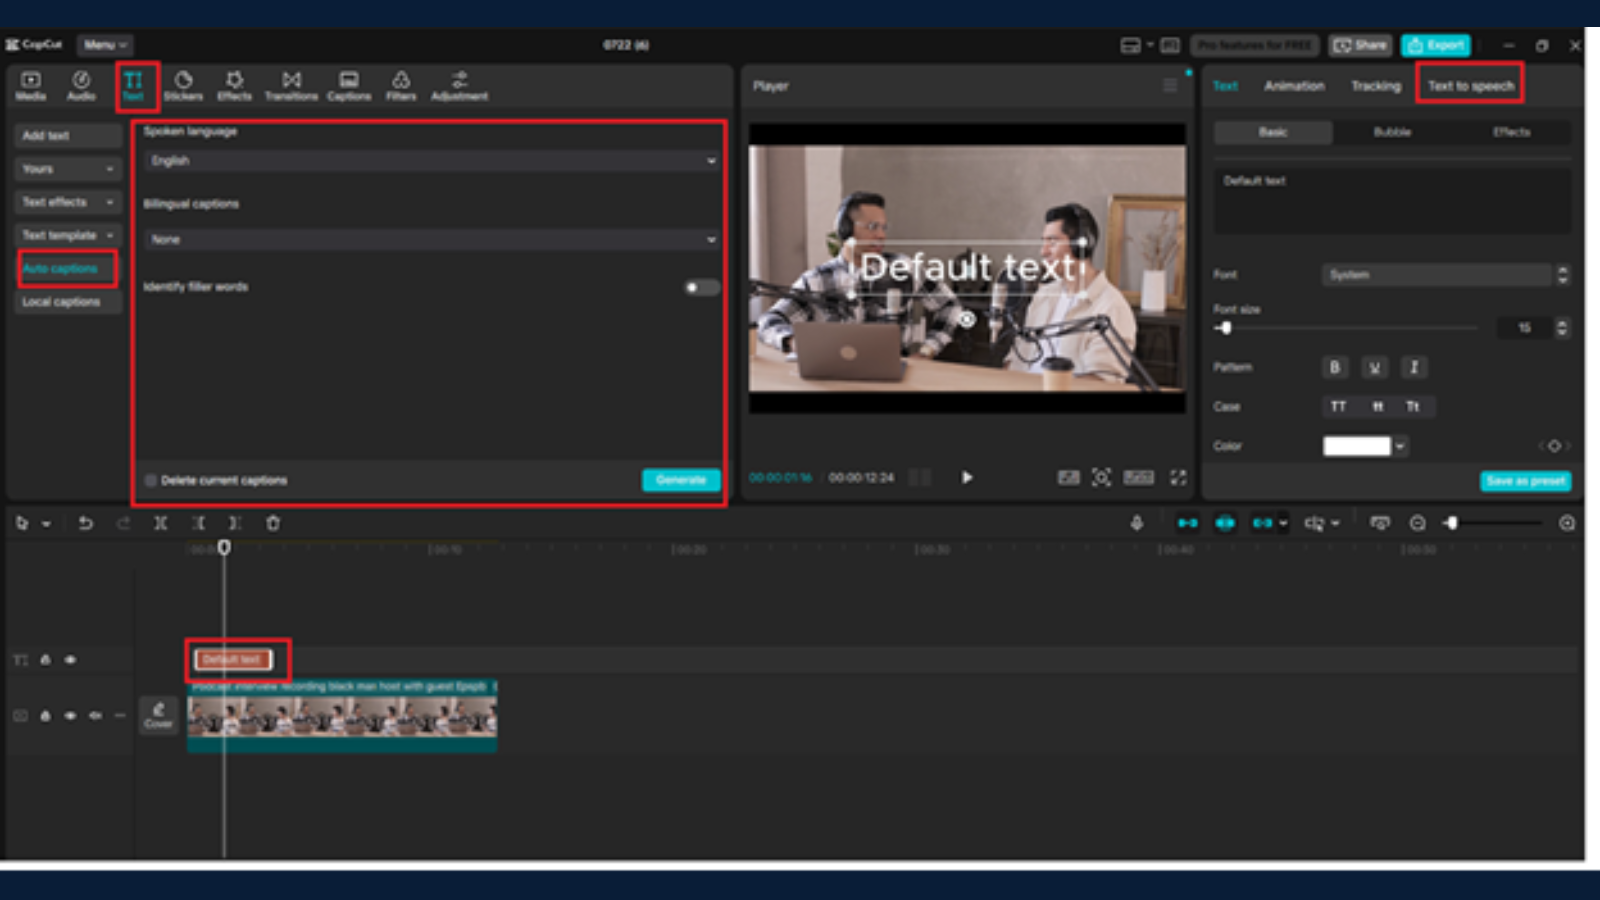
Task: Lock the main video track
Action: click(45, 716)
